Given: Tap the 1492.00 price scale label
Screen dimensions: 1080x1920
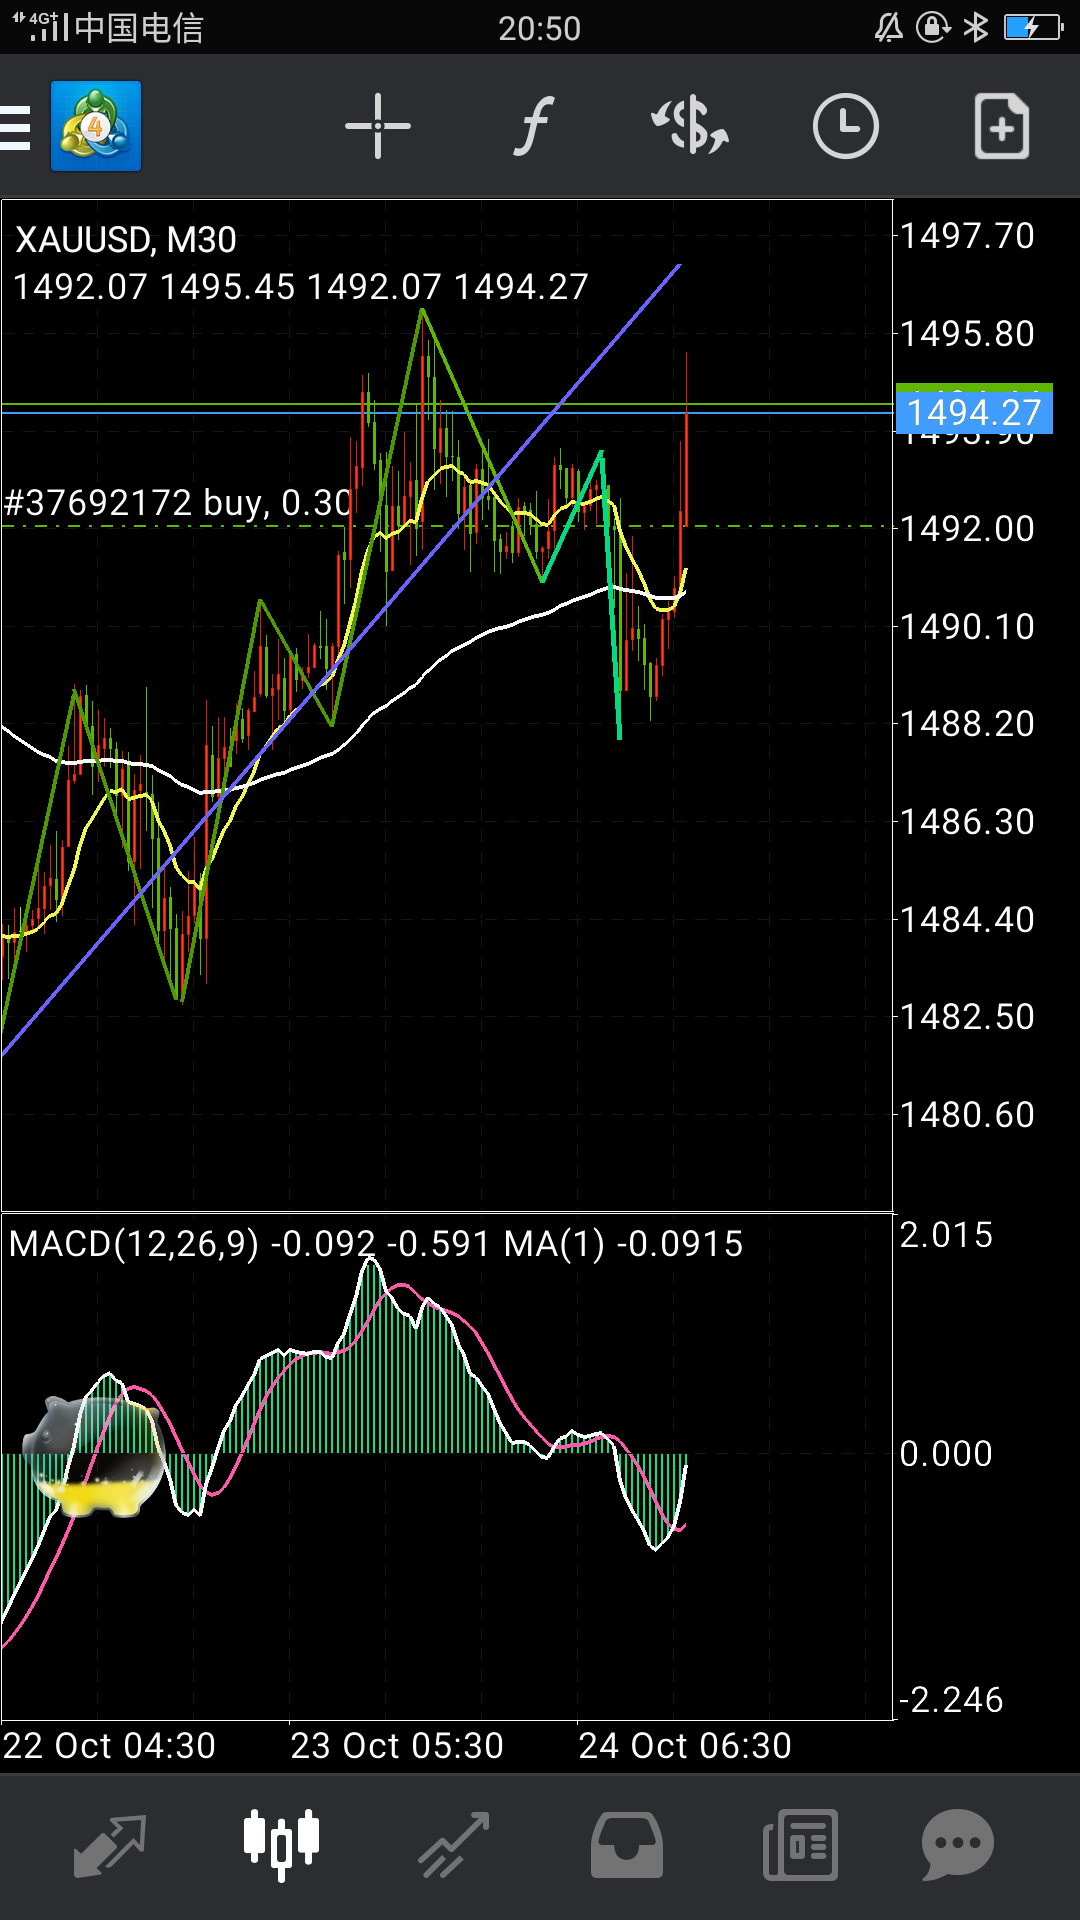Looking at the screenshot, I should (x=968, y=529).
